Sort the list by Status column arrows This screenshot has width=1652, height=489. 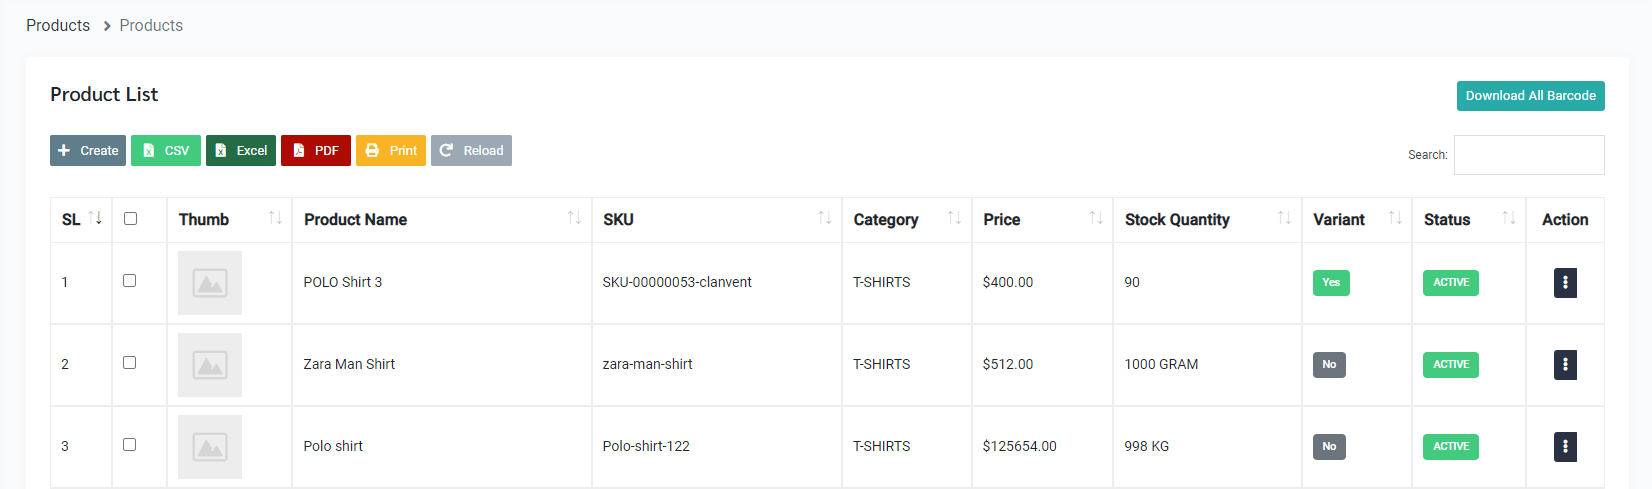[1508, 218]
